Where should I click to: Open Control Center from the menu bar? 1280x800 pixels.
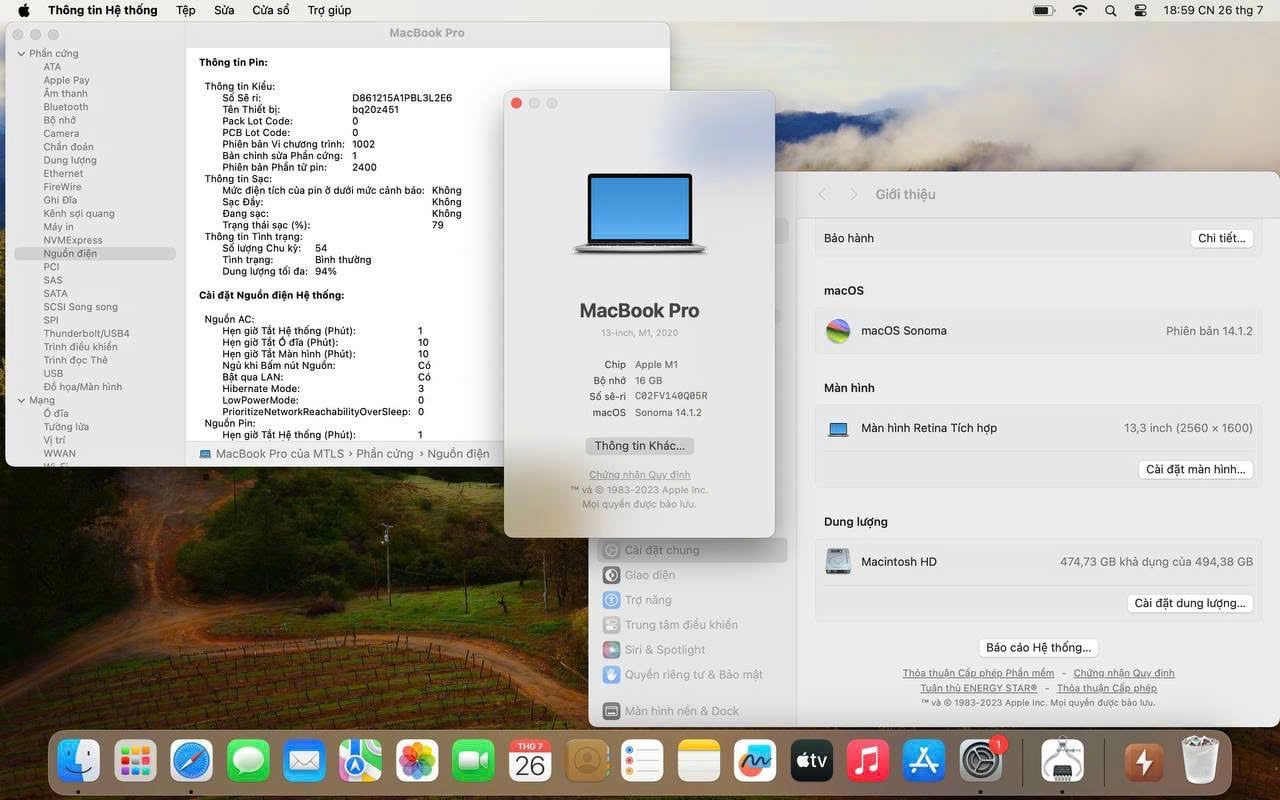coord(1141,10)
